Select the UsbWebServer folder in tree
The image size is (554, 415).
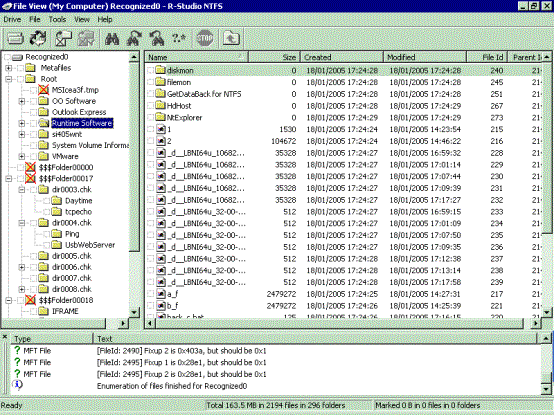tap(90, 245)
